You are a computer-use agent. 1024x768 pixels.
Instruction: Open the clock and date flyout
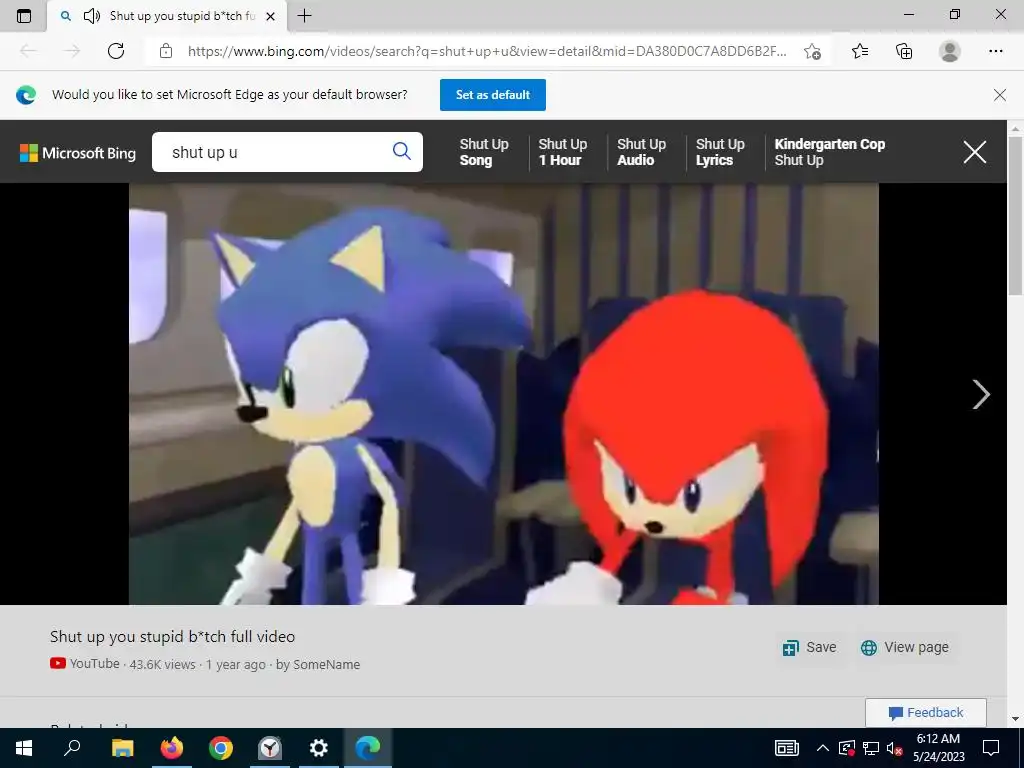[938, 748]
